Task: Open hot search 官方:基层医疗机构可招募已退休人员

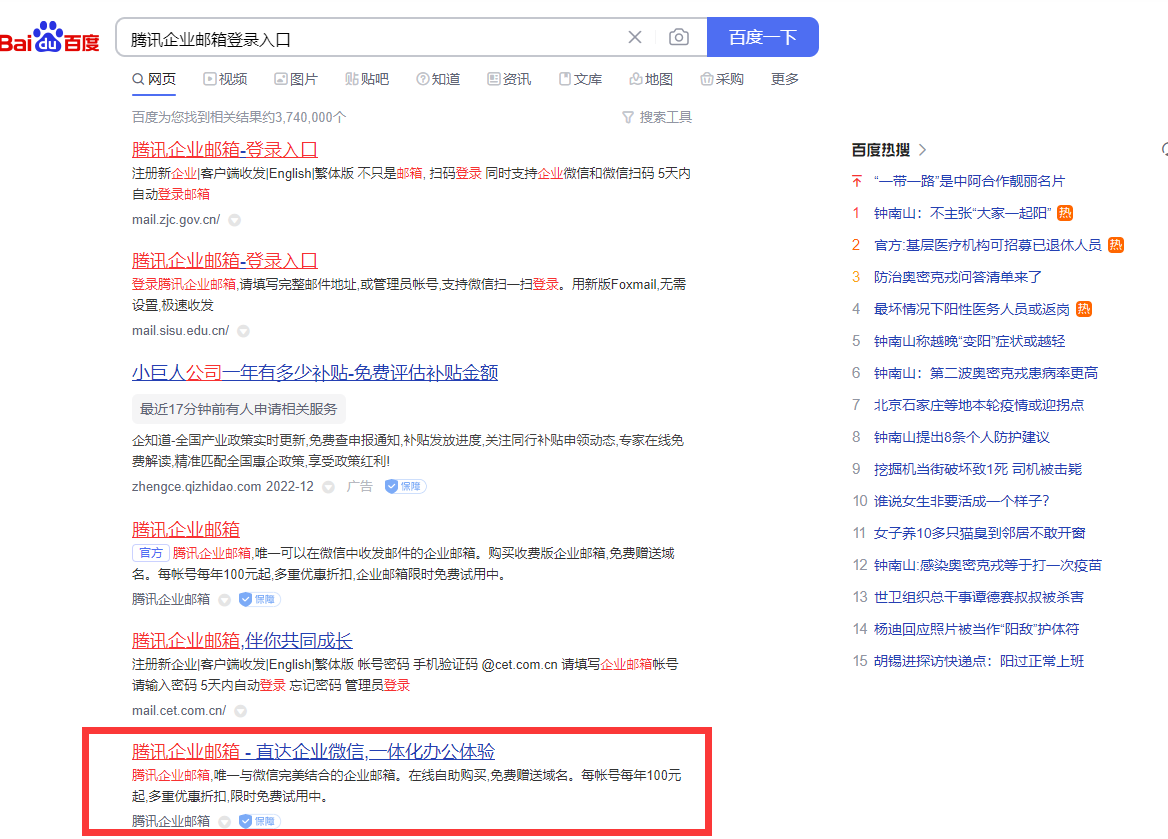Action: [988, 245]
